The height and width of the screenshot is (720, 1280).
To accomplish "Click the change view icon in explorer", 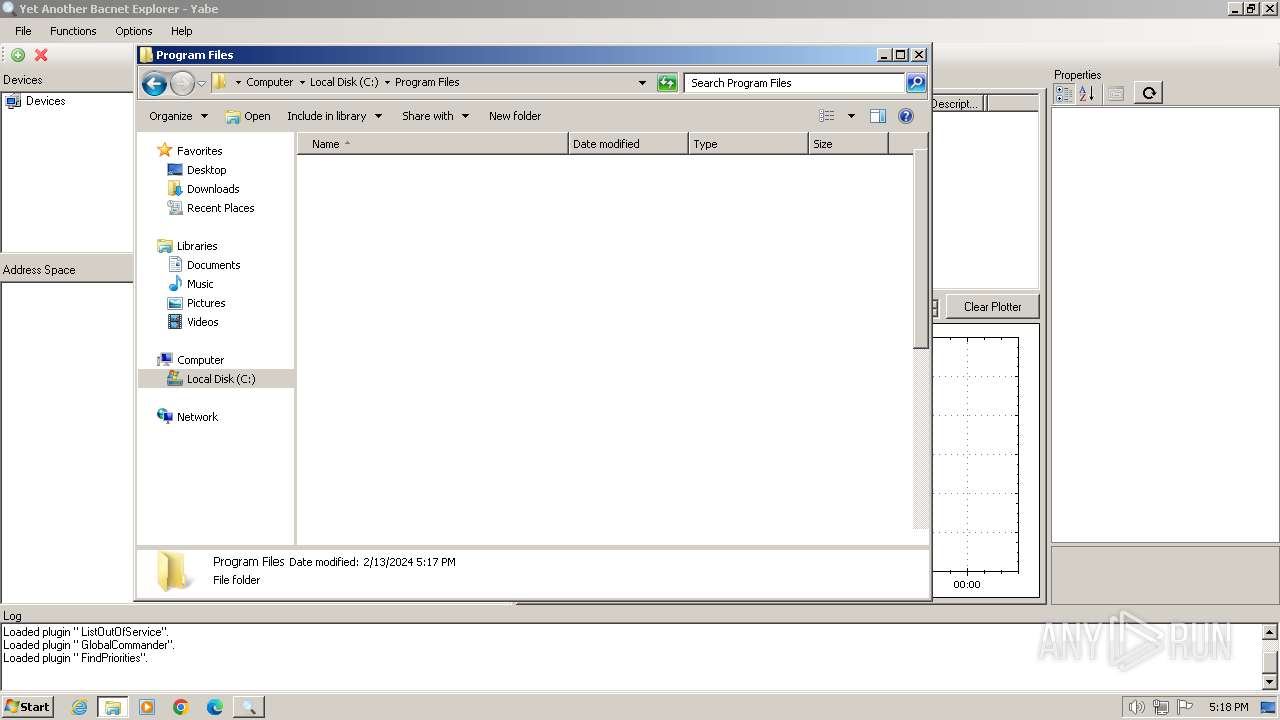I will [827, 116].
